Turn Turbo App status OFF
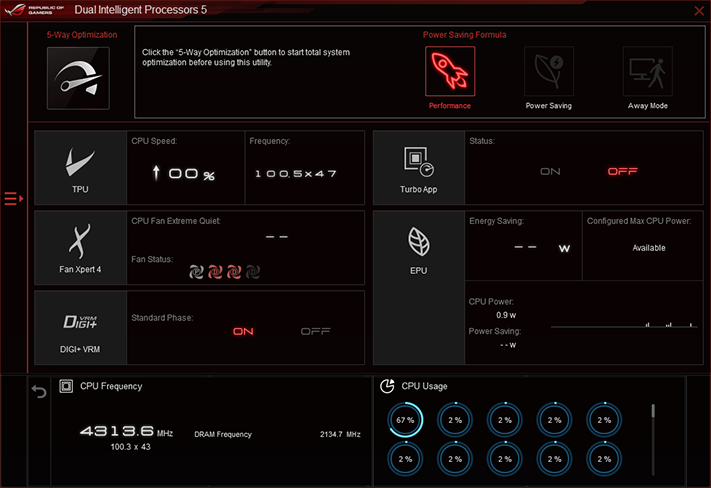Screen dimensions: 711x488 (623, 171)
